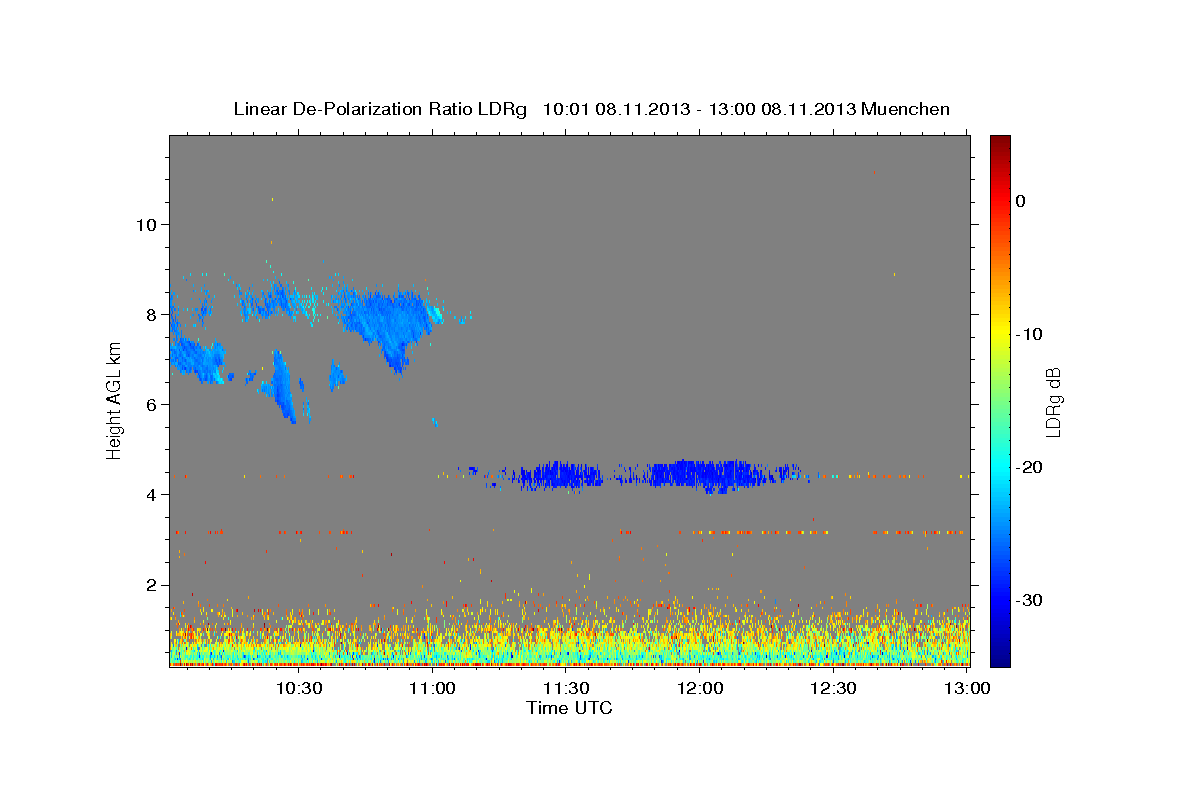Click the dark blue cloud patch near 11:30
Image resolution: width=1200 pixels, height=800 pixels.
click(x=561, y=475)
